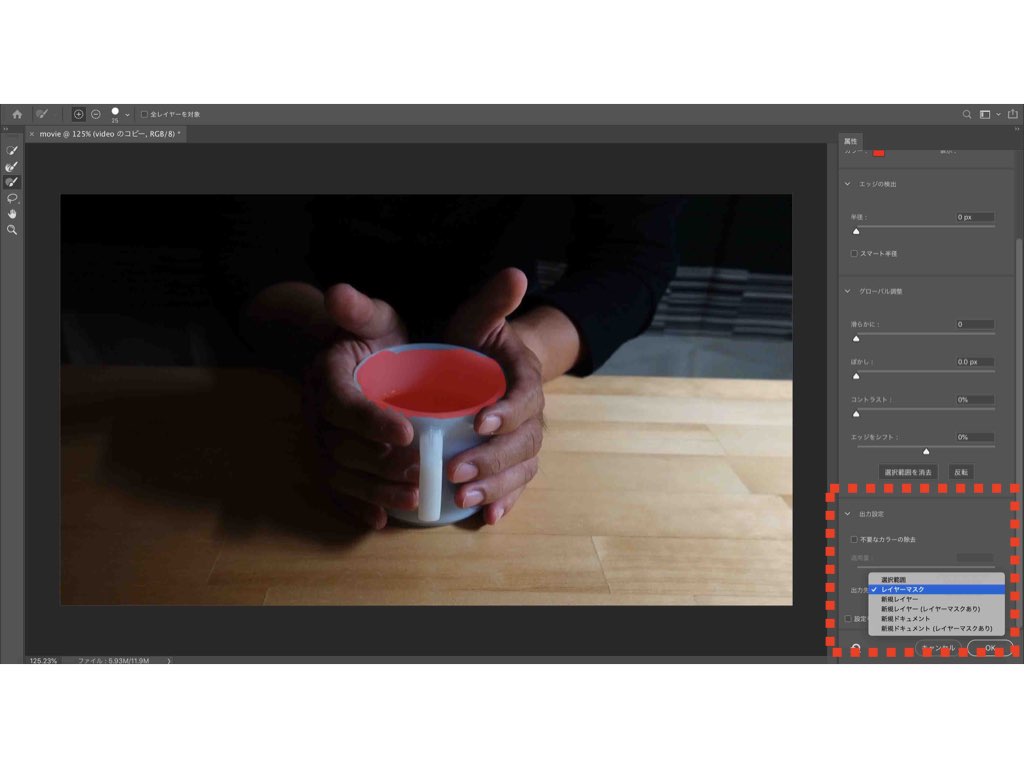
Task: Click the コントラスト contrast slider handle
Action: 856,414
